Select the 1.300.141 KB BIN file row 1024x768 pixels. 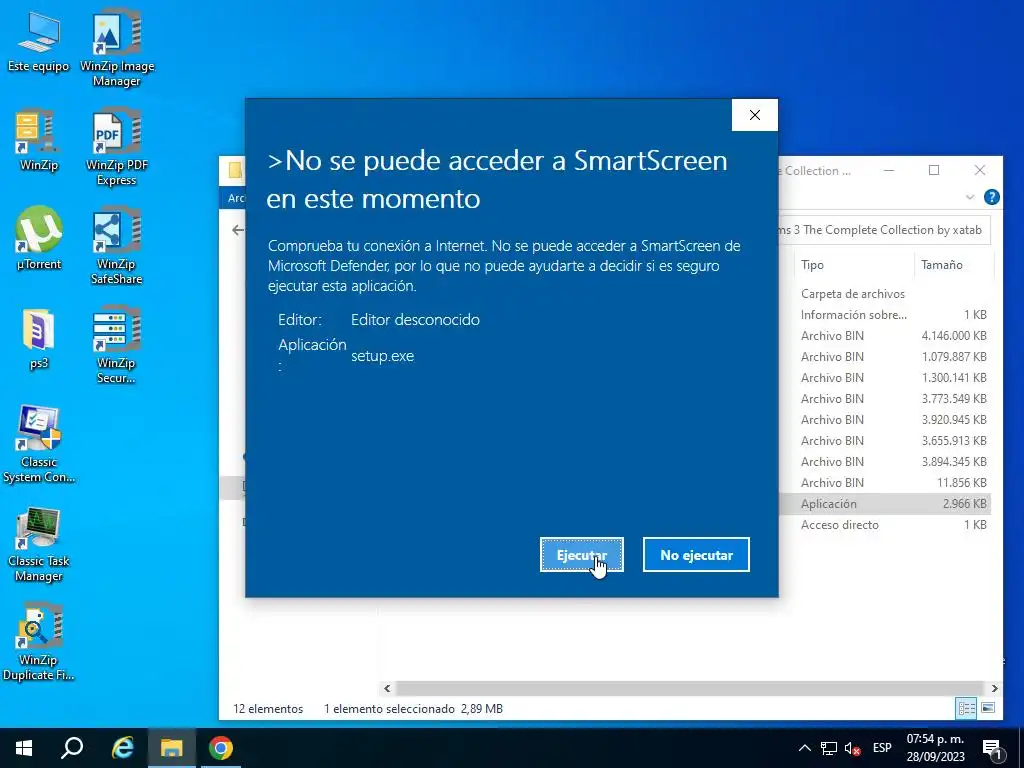point(886,377)
